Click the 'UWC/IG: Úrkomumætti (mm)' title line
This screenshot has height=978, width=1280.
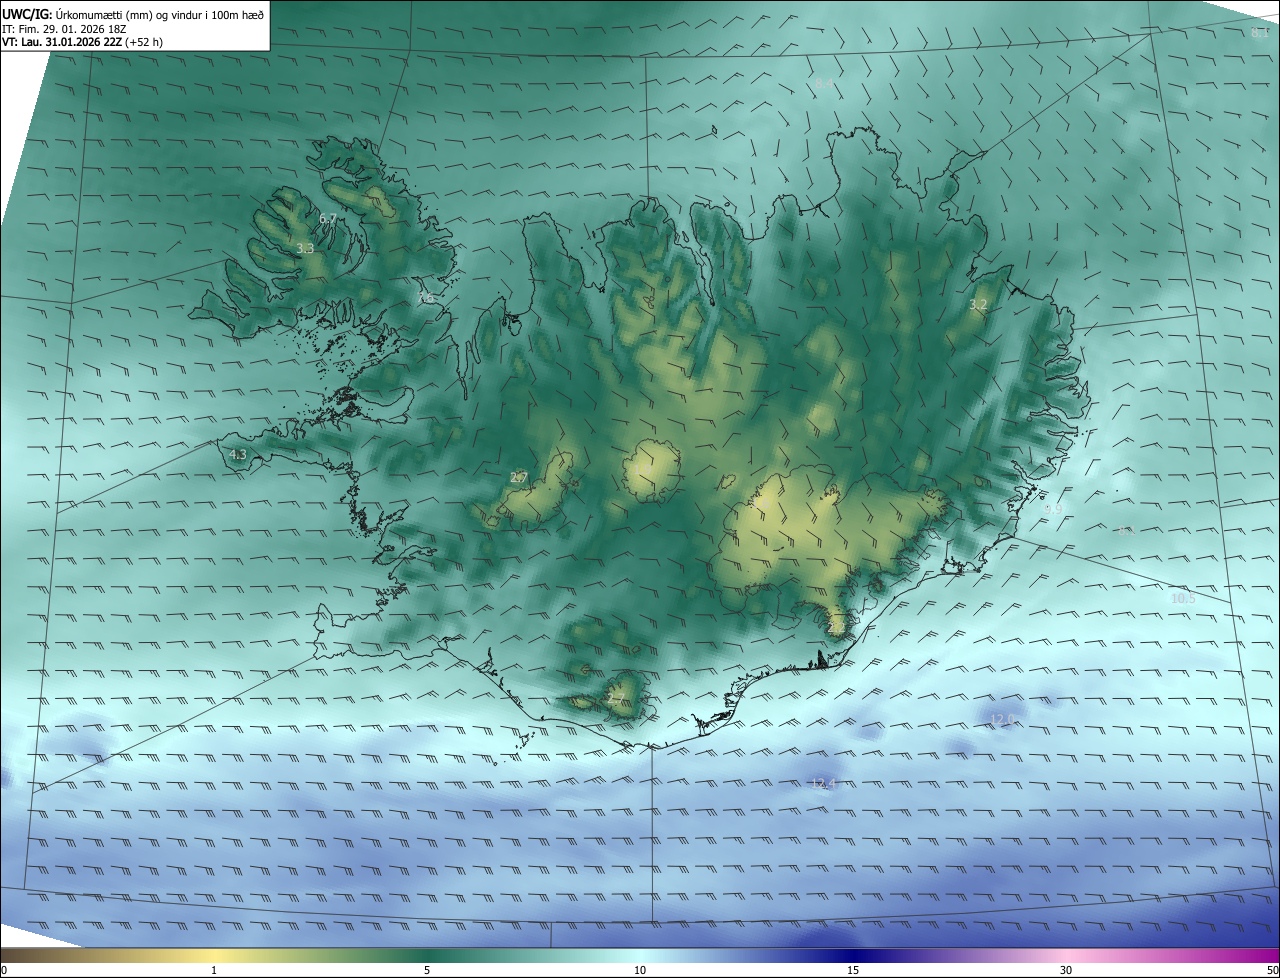(x=133, y=14)
